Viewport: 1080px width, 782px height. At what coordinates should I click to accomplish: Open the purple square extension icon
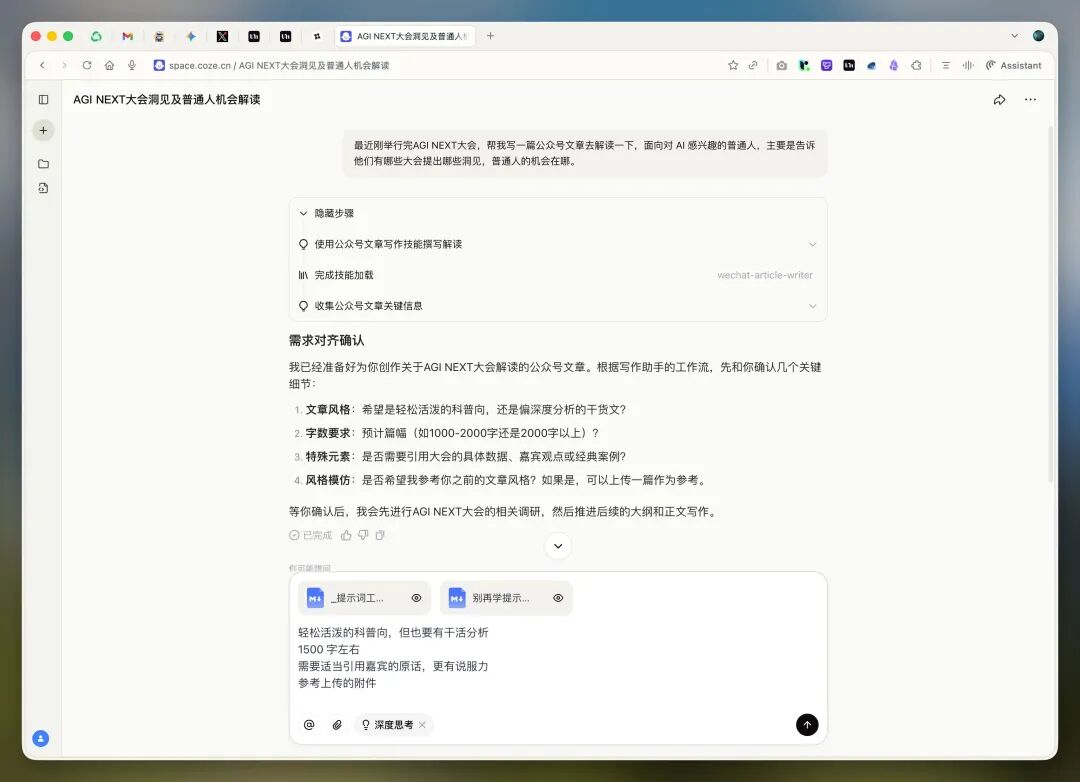click(827, 65)
